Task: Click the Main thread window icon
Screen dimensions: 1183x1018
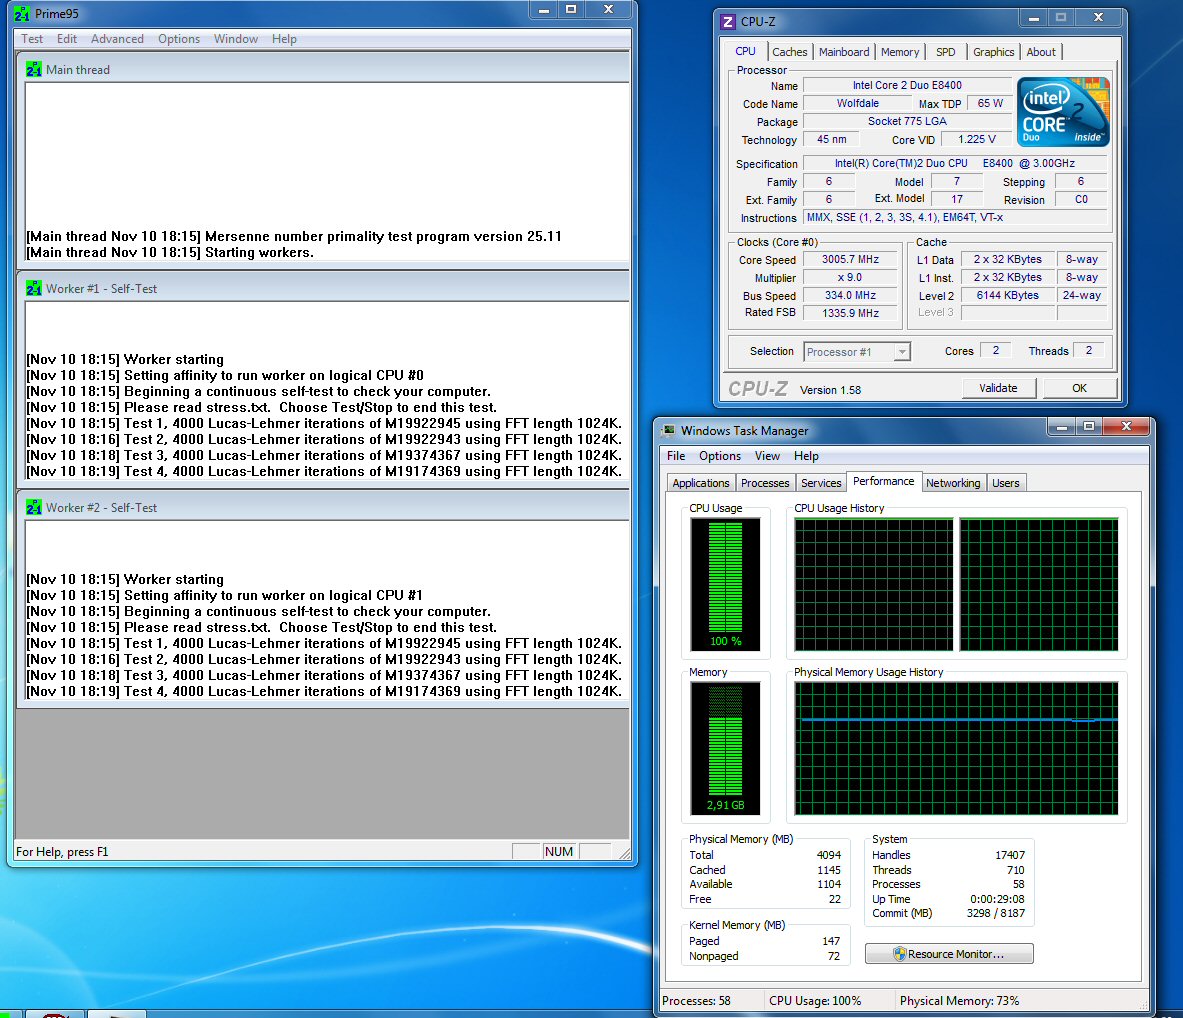Action: (x=34, y=69)
